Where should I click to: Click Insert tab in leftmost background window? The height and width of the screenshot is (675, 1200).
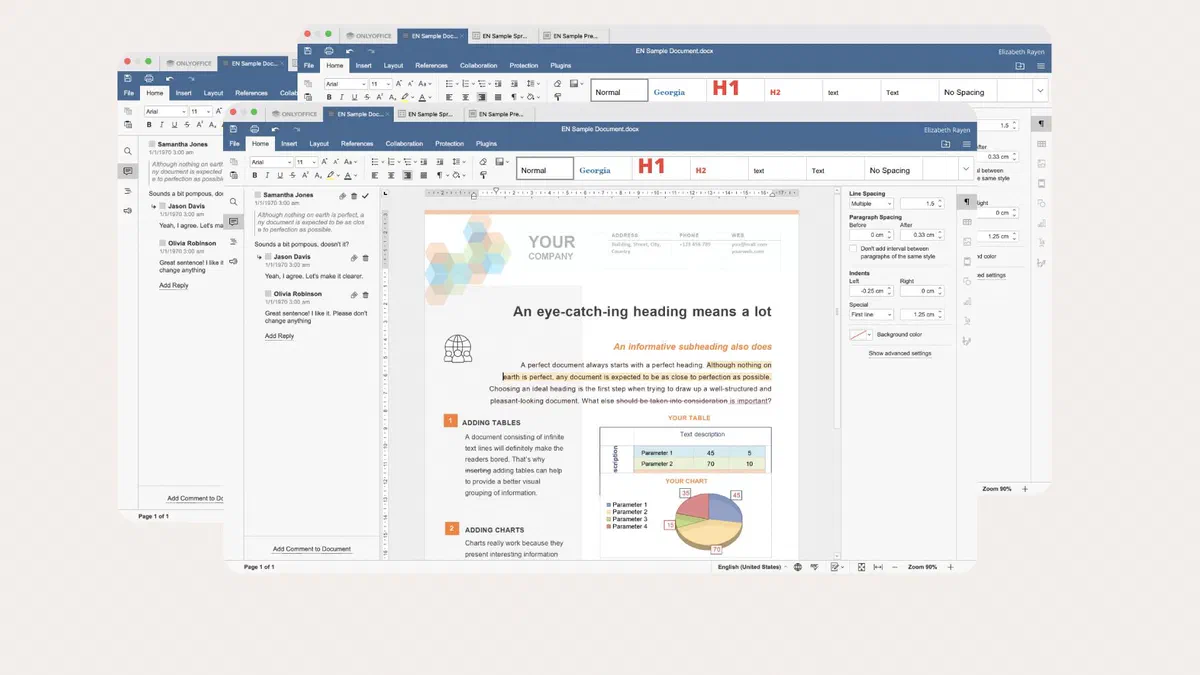click(184, 93)
